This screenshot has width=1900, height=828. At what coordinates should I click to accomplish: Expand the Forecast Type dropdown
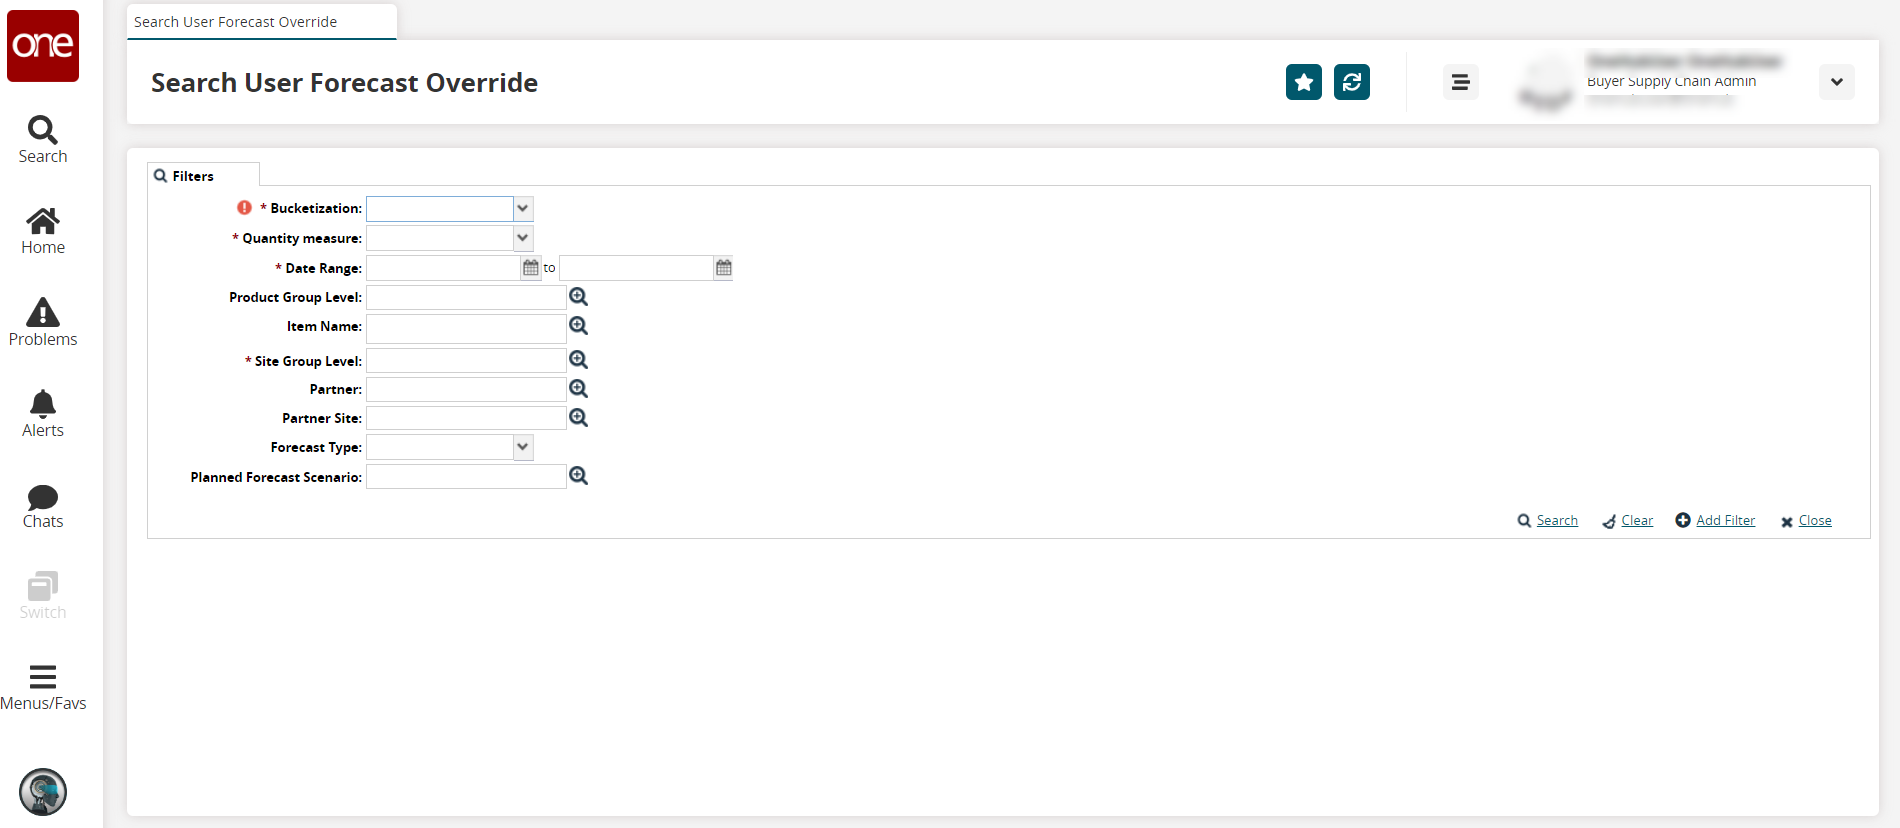[522, 447]
